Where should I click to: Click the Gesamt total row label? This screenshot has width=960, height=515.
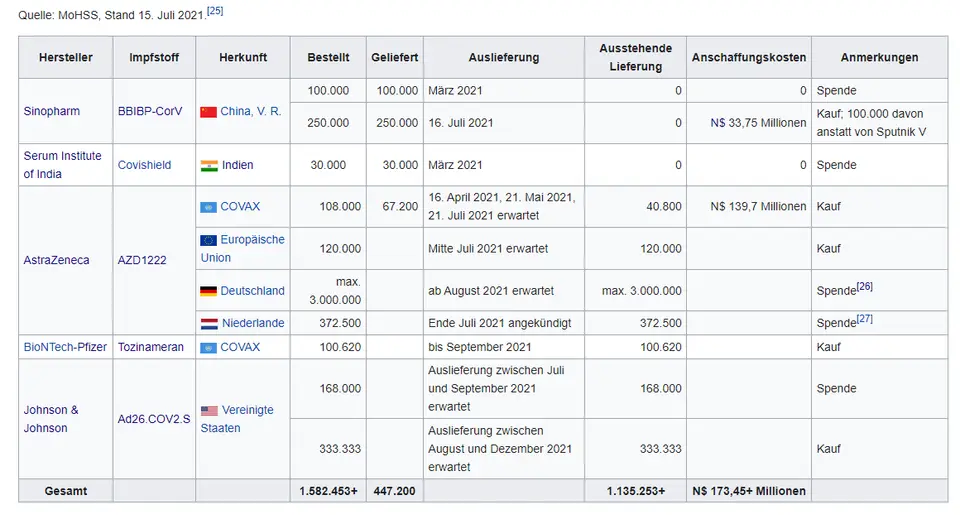[x=66, y=491]
